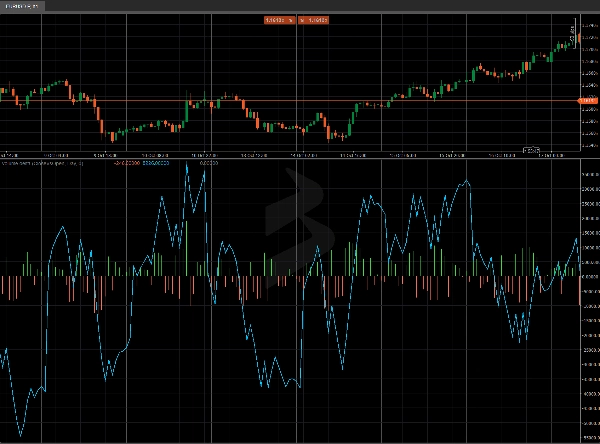Click the horizontal orange price line on chart
This screenshot has width=600, height=444.
300,101
